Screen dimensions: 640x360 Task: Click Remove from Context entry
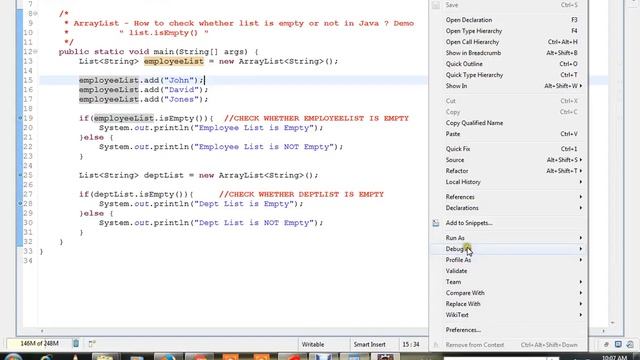pos(508,345)
